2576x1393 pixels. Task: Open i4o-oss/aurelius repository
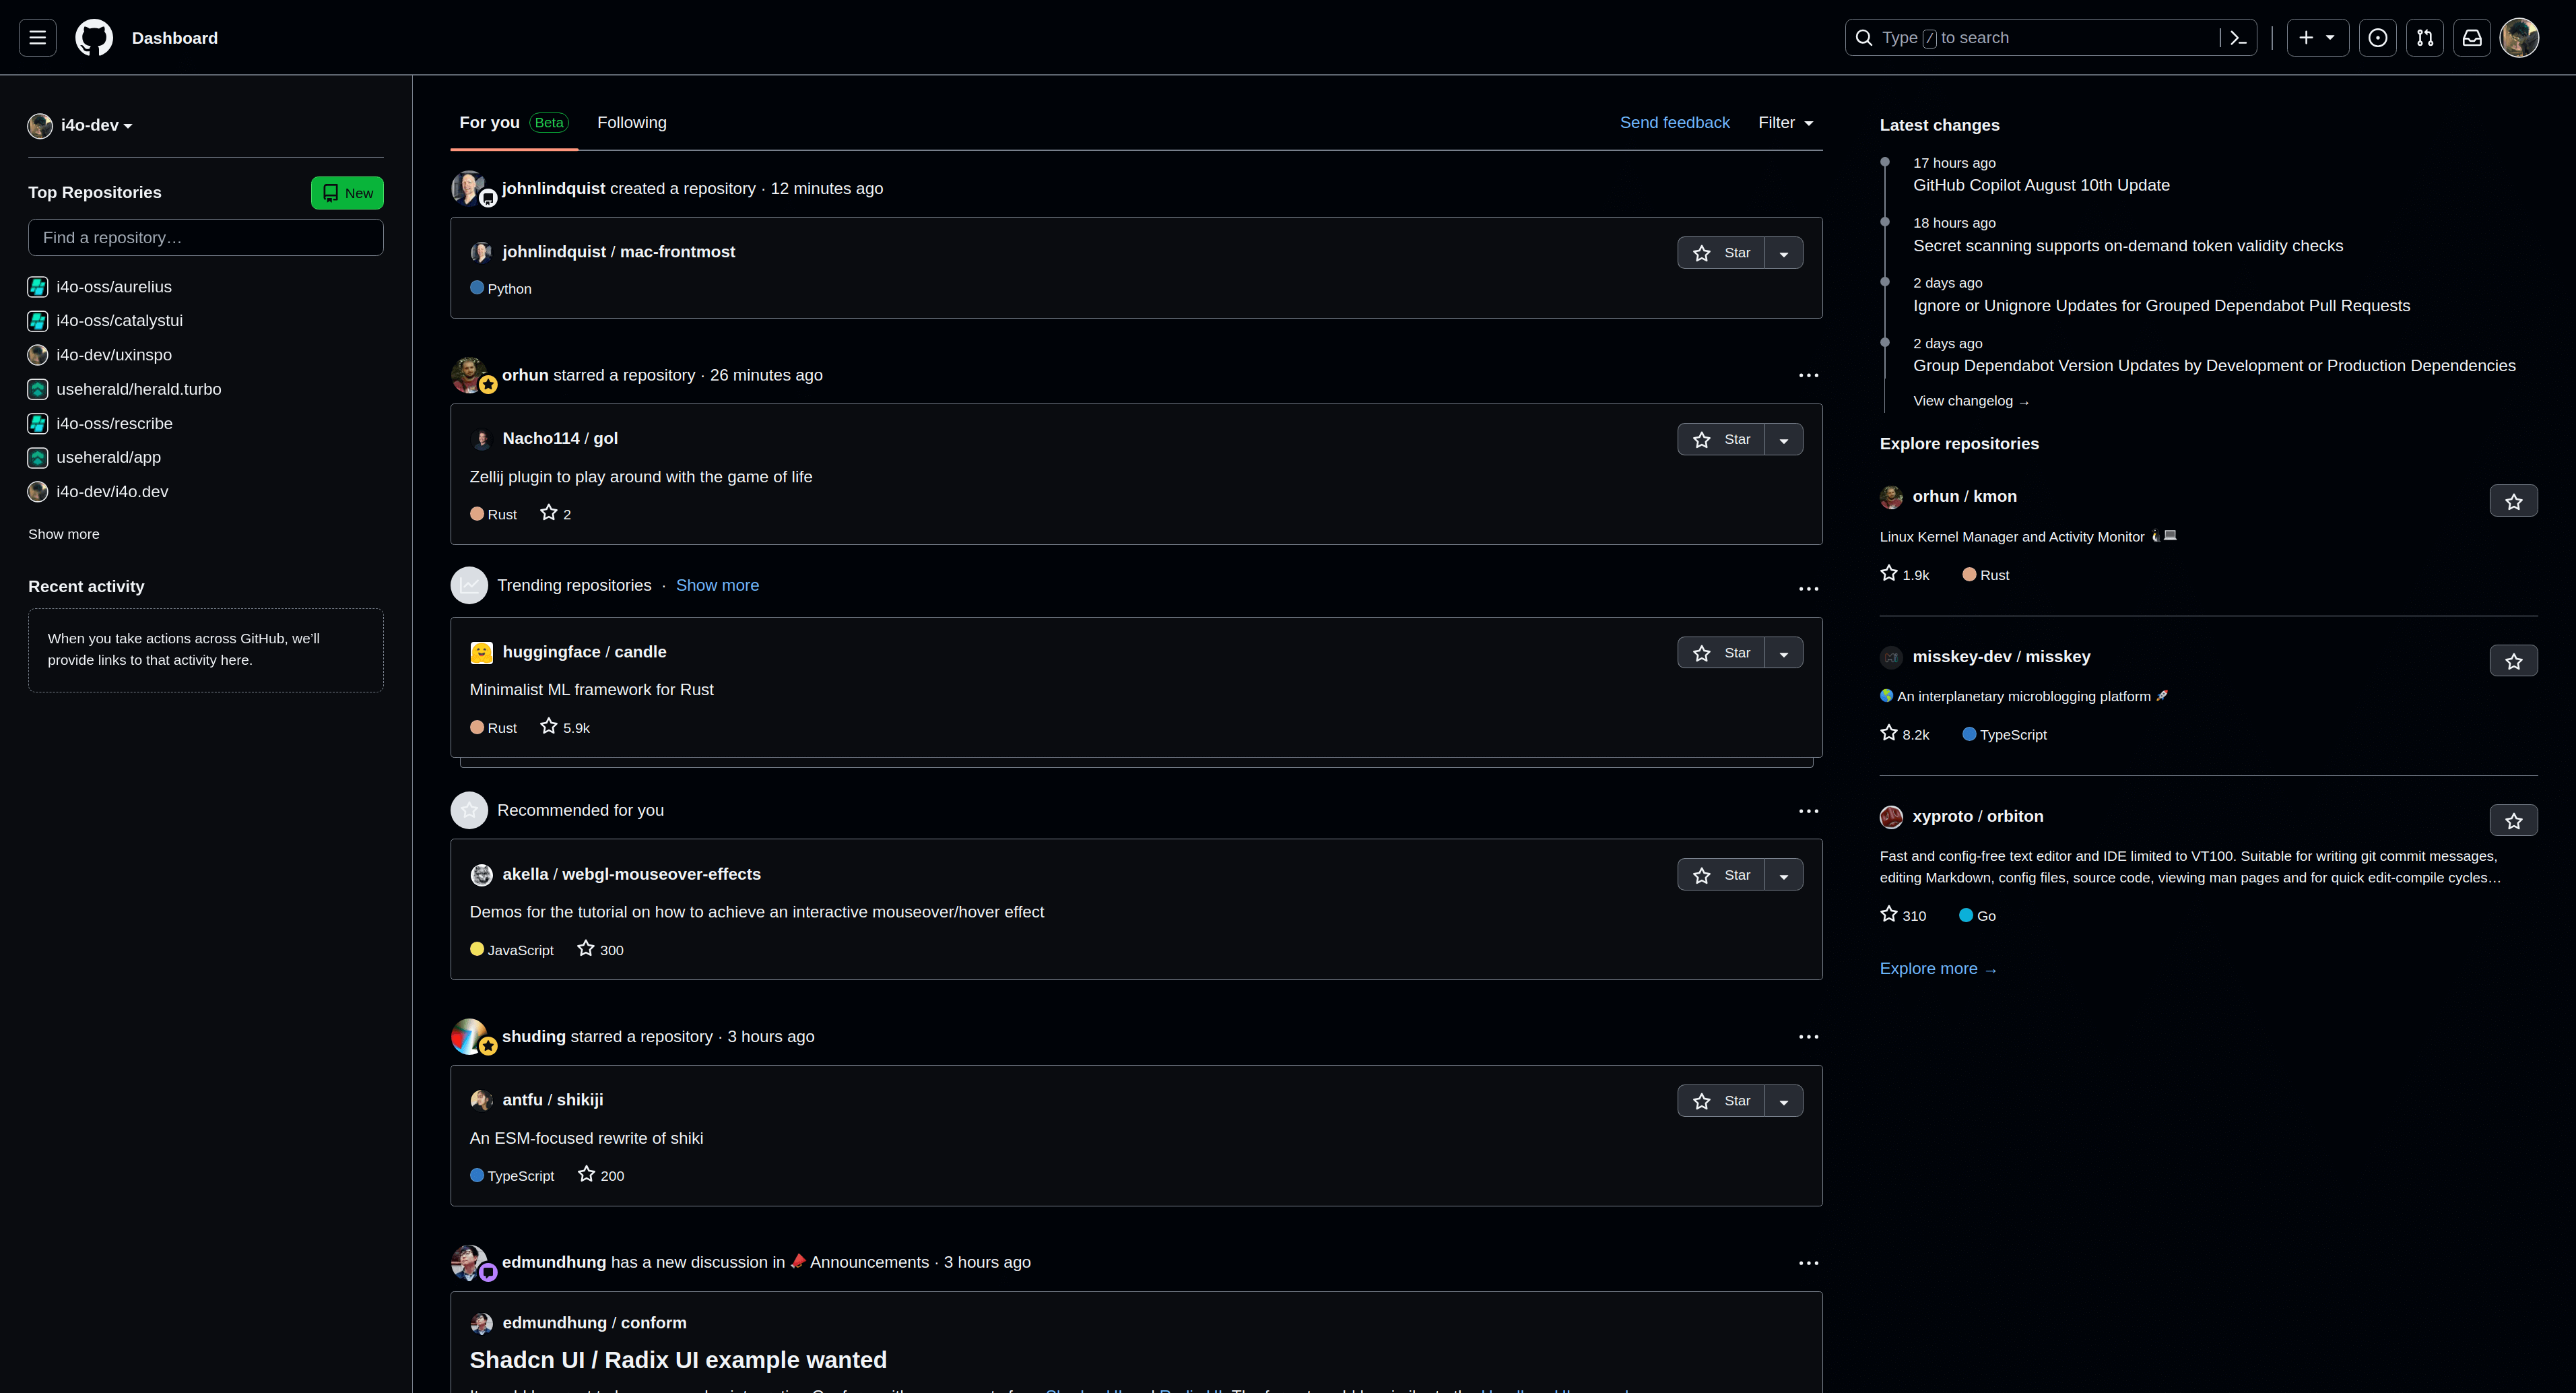[114, 287]
